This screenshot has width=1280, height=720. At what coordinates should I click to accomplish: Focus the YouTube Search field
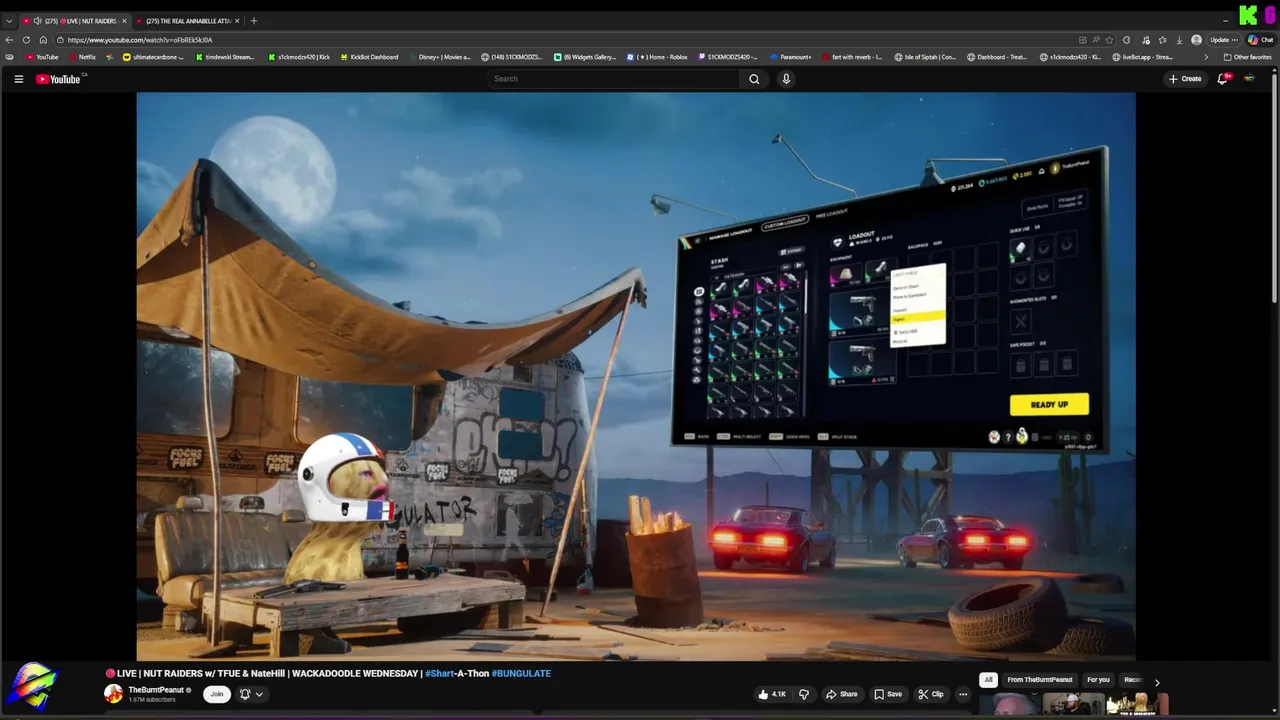click(613, 79)
